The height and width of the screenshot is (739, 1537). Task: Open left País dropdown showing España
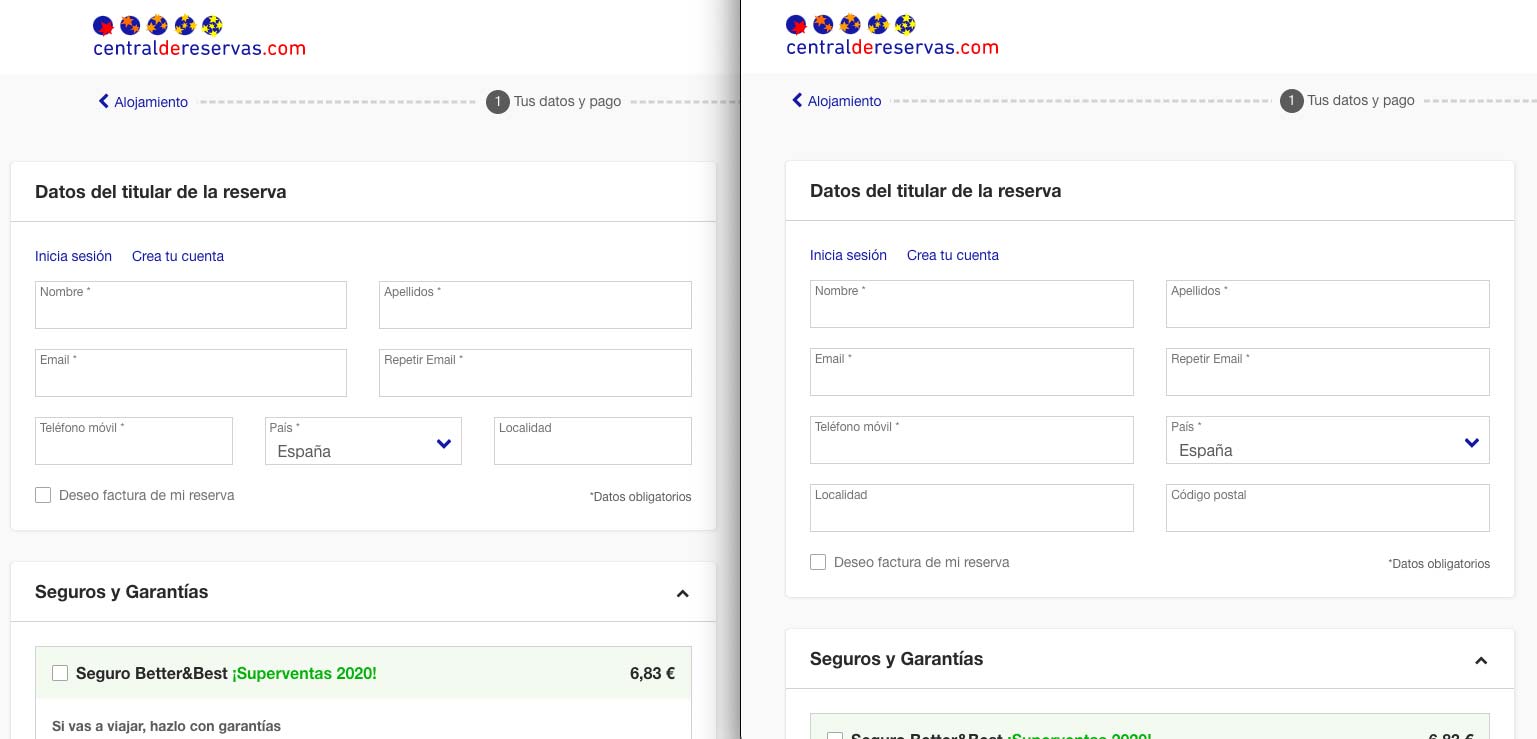pyautogui.click(x=363, y=441)
